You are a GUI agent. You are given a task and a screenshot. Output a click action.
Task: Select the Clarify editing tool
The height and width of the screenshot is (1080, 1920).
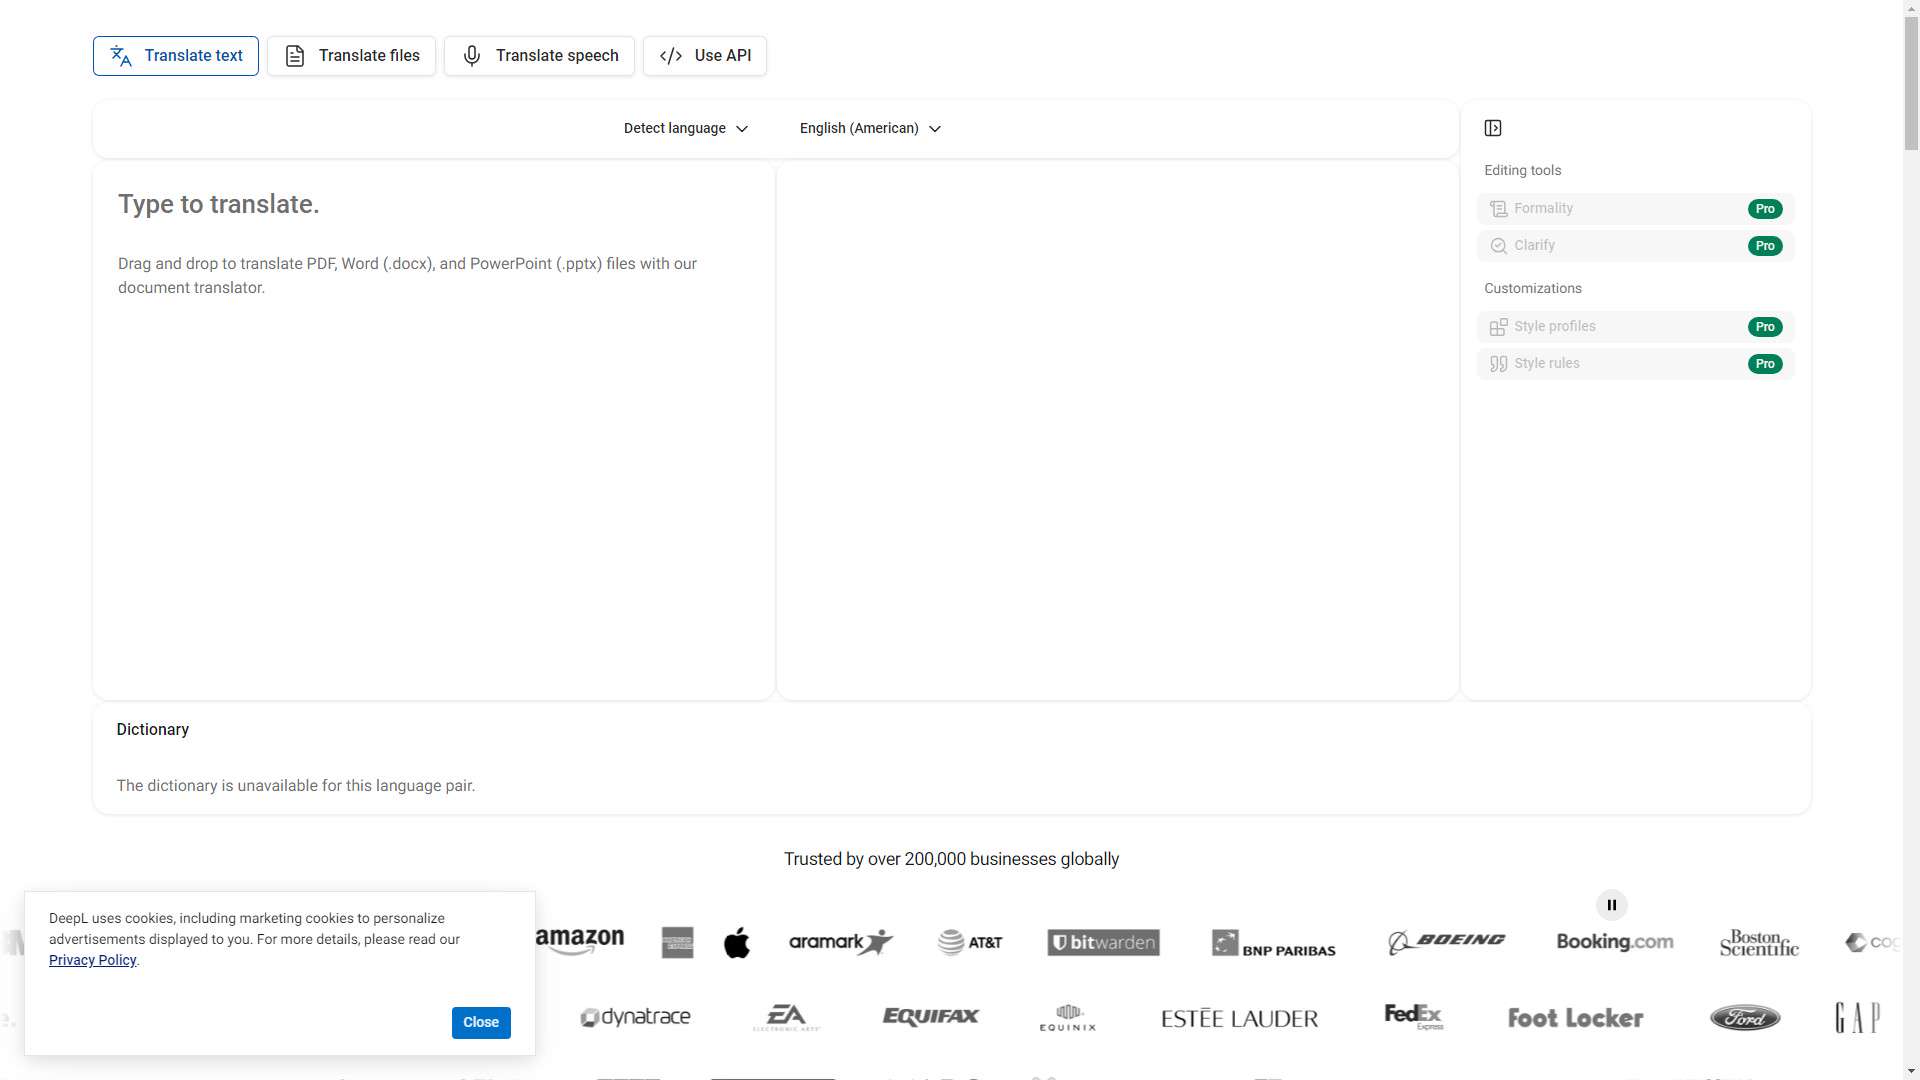pyautogui.click(x=1636, y=246)
